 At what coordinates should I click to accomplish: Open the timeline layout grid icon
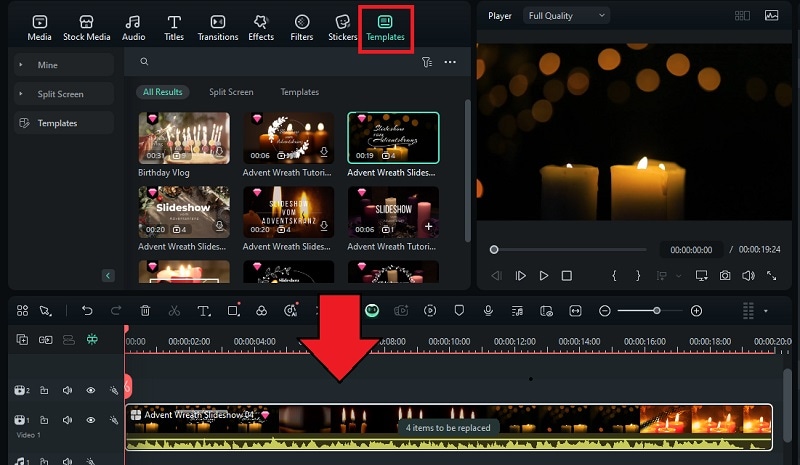pyautogui.click(x=22, y=311)
